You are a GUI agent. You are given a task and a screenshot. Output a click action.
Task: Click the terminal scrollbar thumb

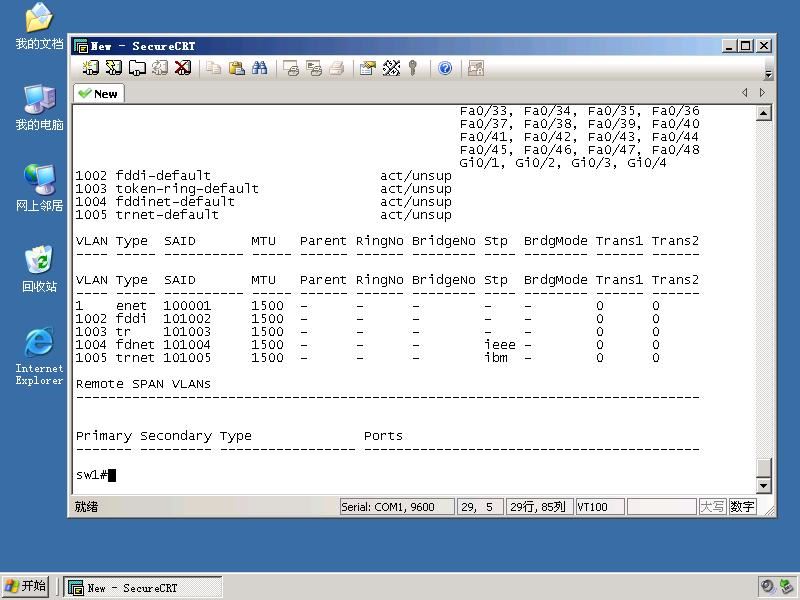click(x=763, y=468)
